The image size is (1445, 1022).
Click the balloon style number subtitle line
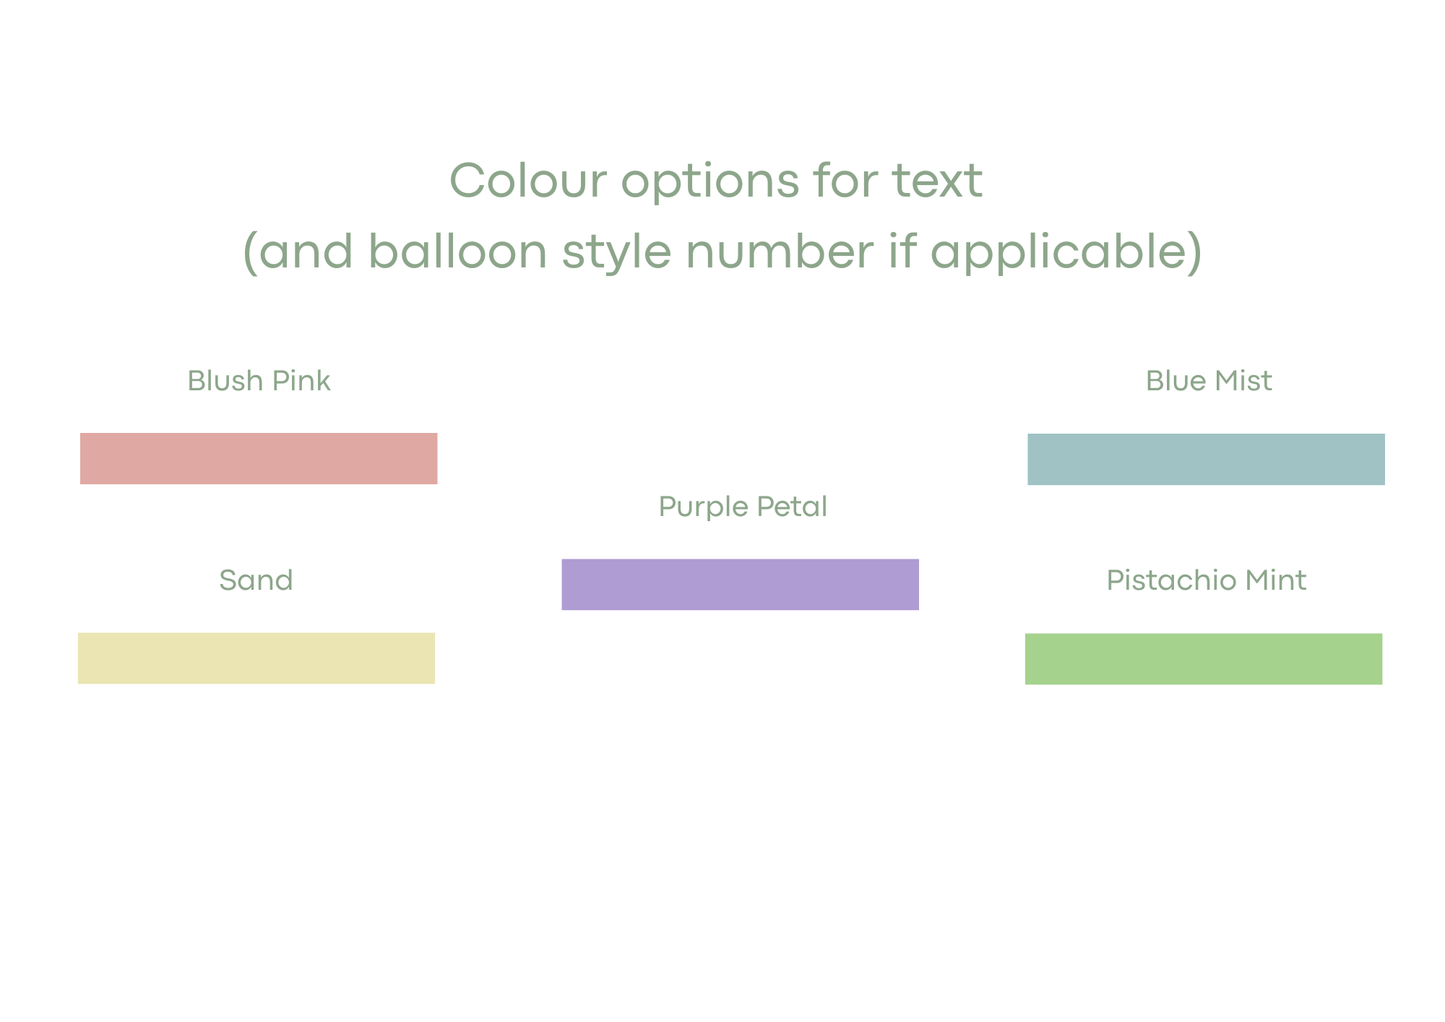722,251
